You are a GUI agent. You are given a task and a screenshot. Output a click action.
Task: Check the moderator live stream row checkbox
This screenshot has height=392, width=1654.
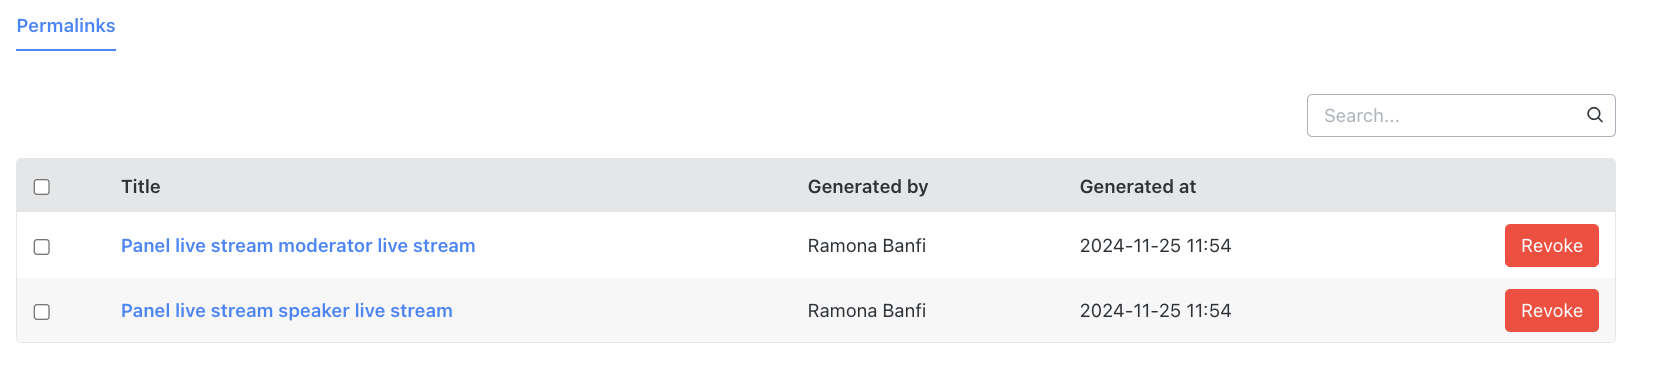[42, 247]
